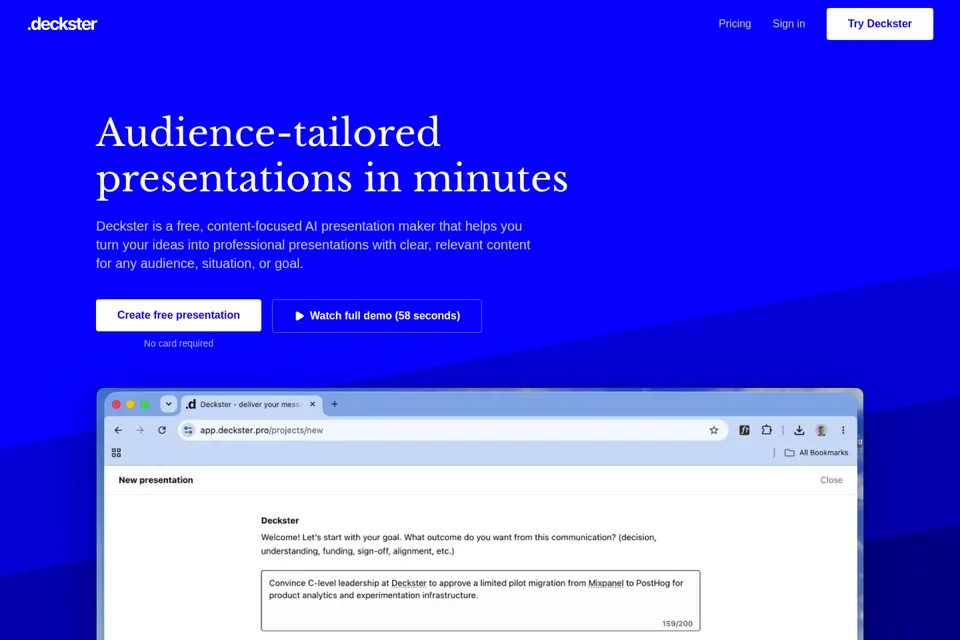Viewport: 960px width, 640px height.
Task: Click the New presentation title
Action: (x=156, y=480)
